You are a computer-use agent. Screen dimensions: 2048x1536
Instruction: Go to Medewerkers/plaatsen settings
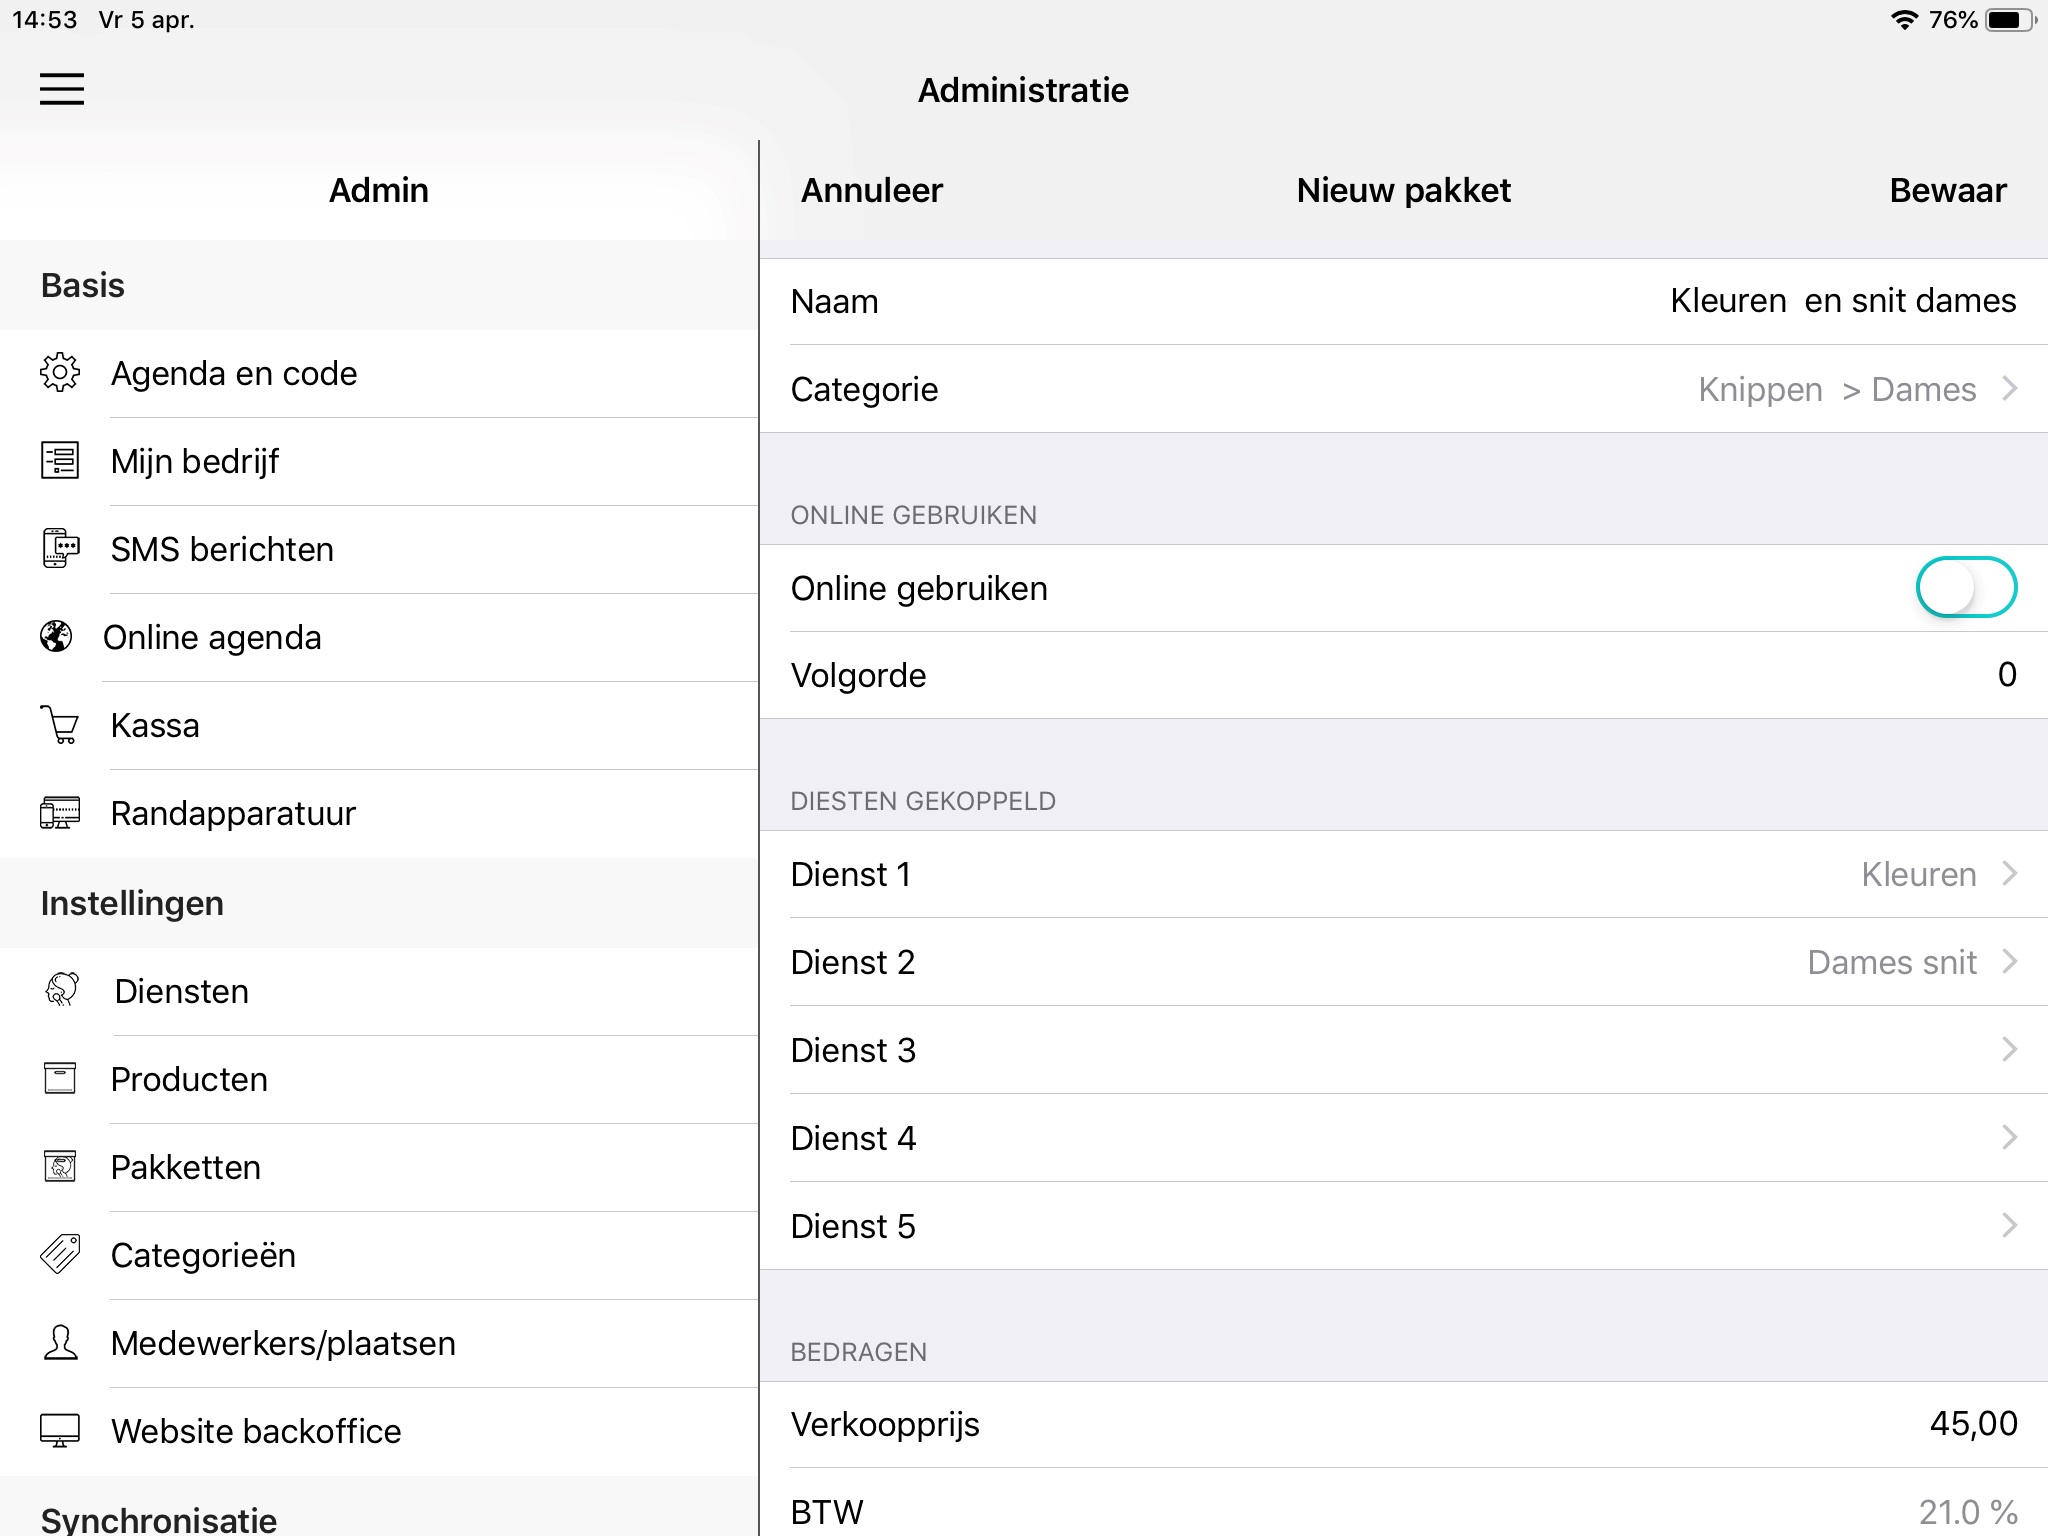(283, 1343)
